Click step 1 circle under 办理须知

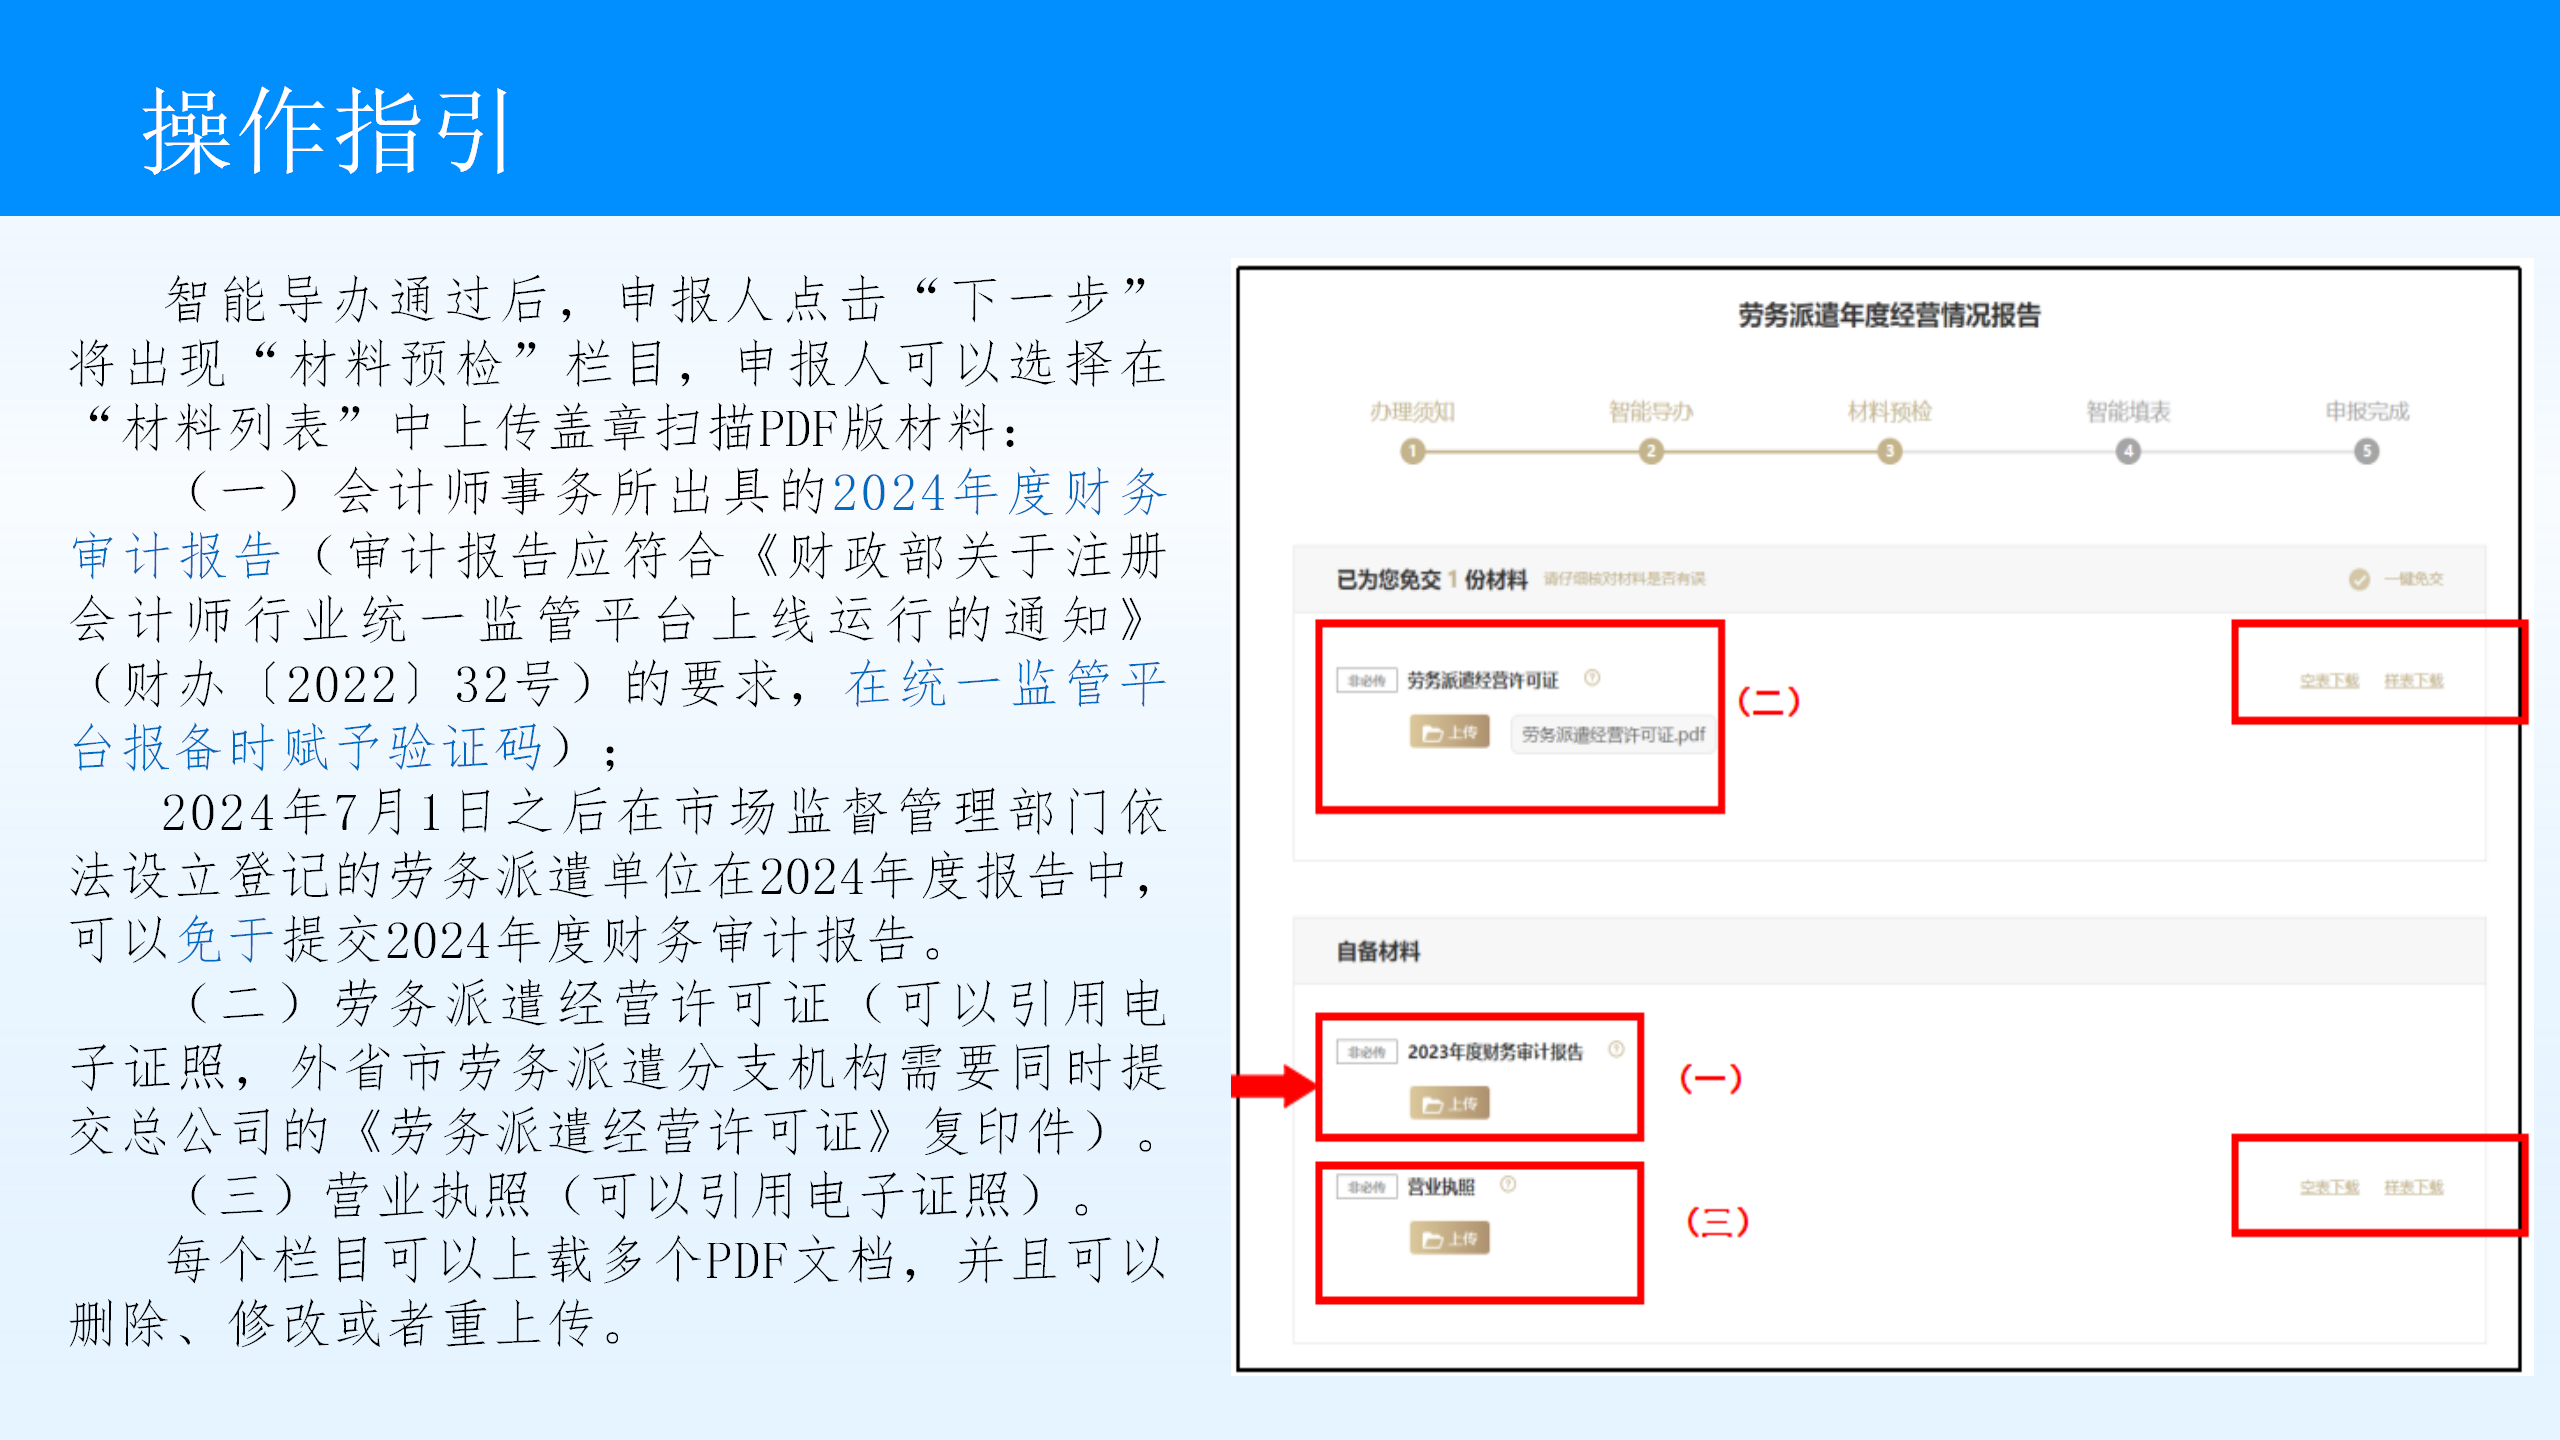pyautogui.click(x=1412, y=451)
